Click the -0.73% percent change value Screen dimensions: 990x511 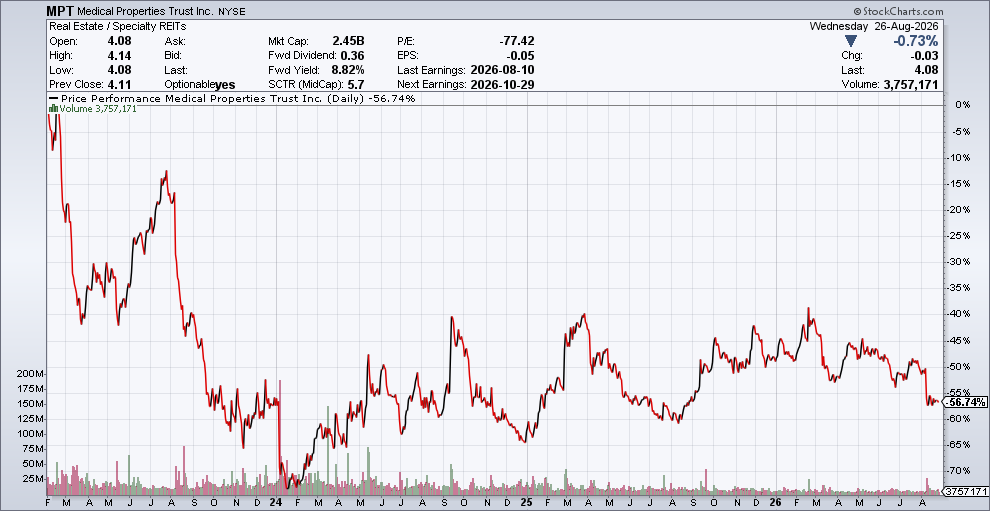tap(915, 41)
